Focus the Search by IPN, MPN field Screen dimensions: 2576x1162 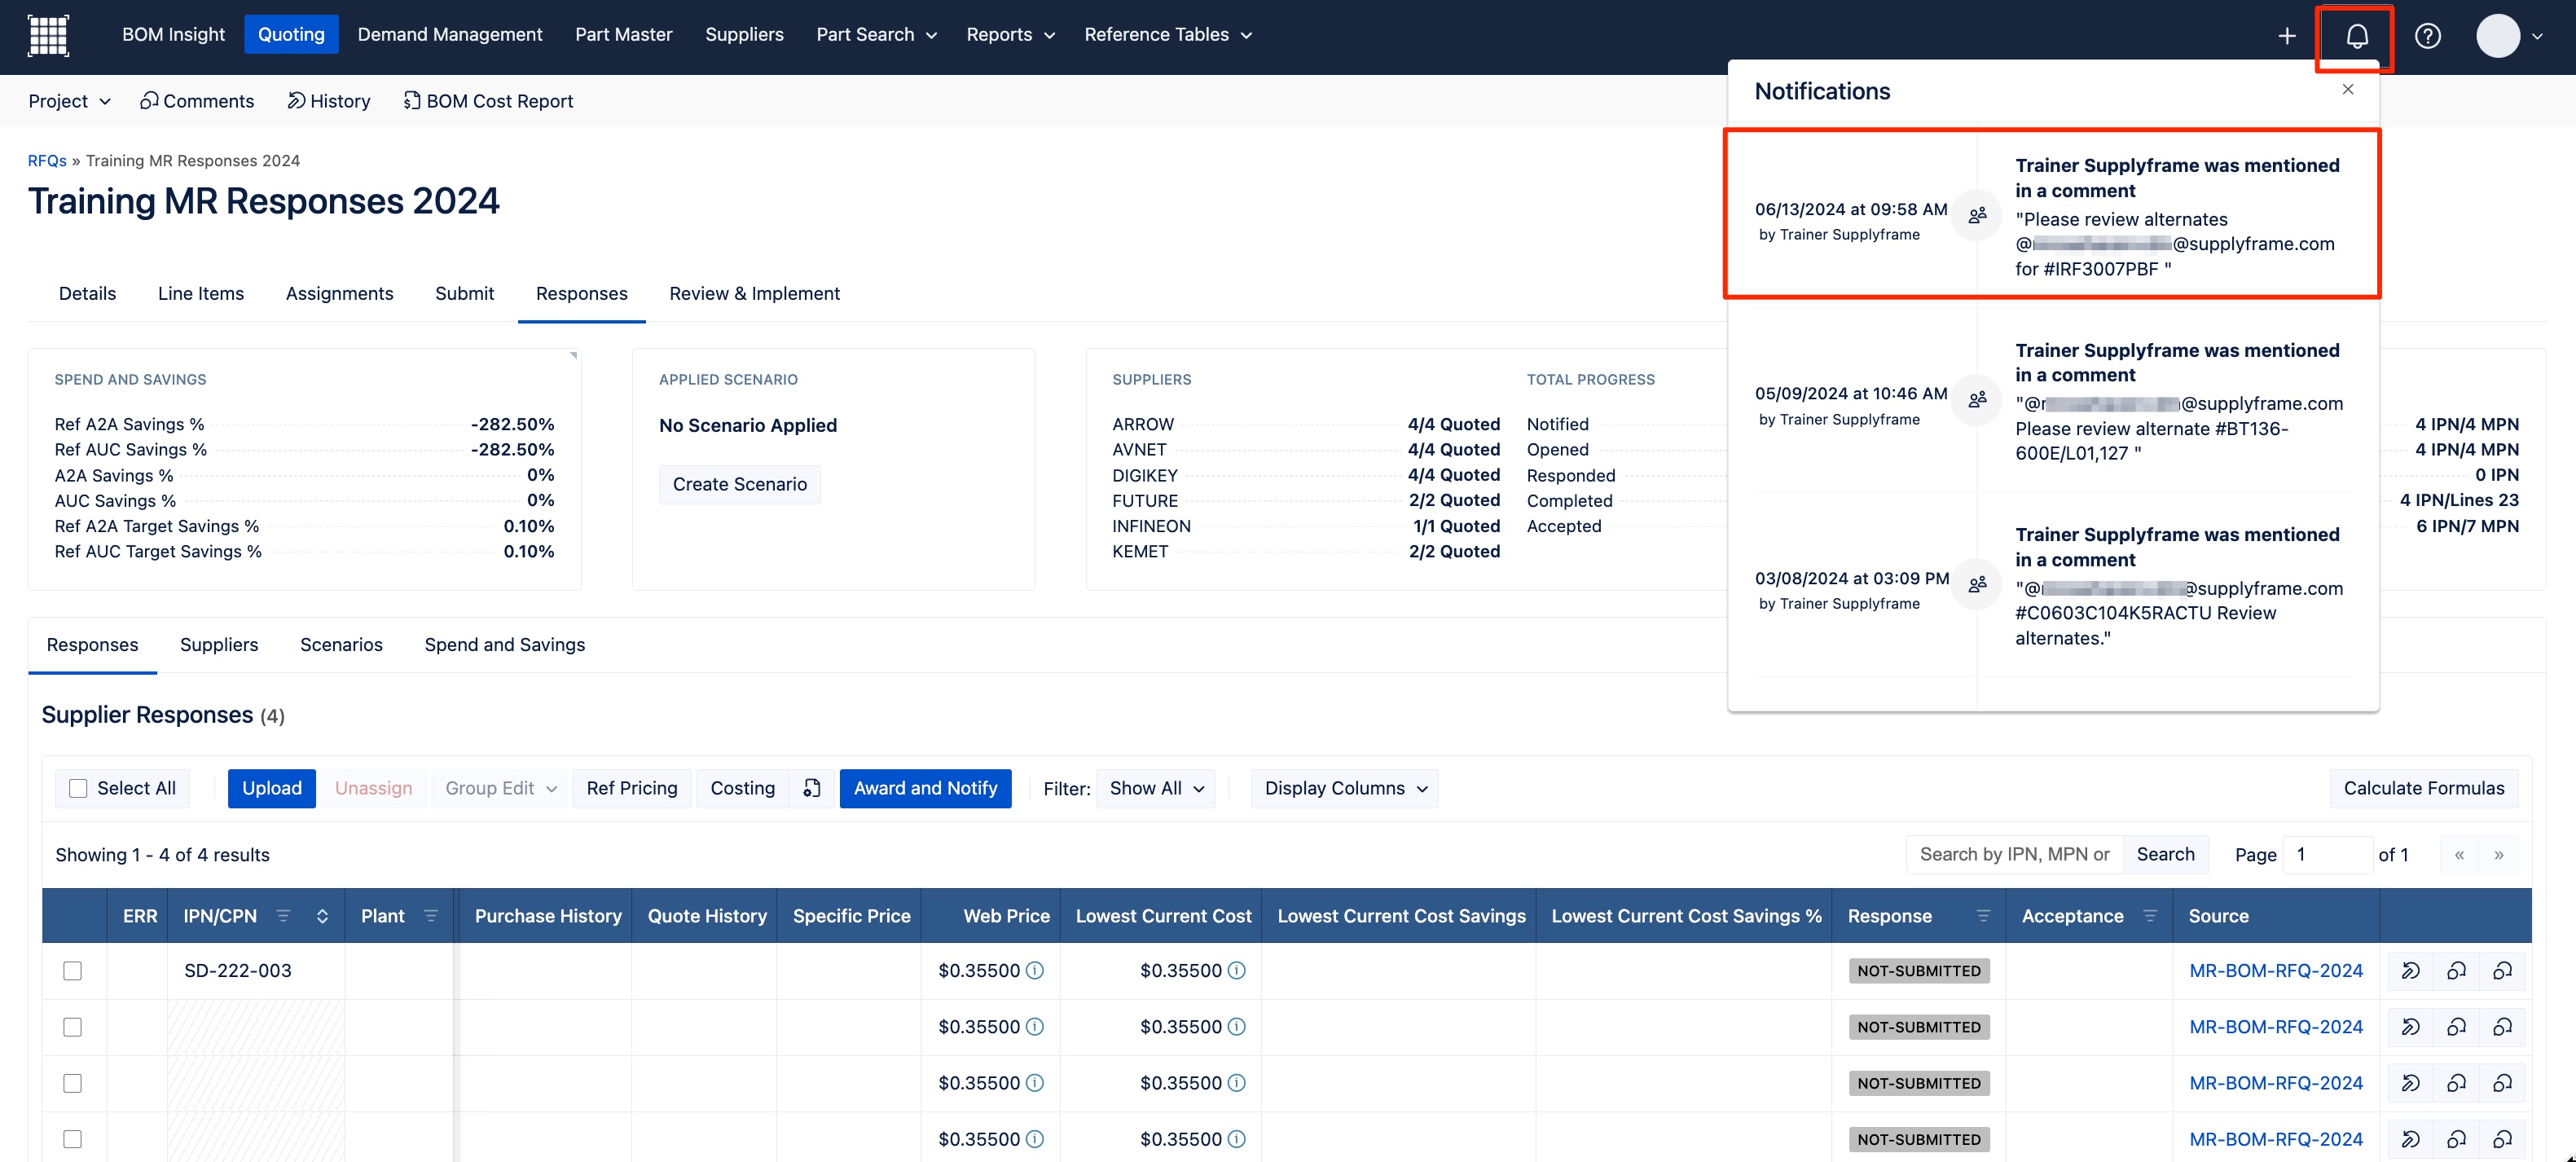(2014, 854)
